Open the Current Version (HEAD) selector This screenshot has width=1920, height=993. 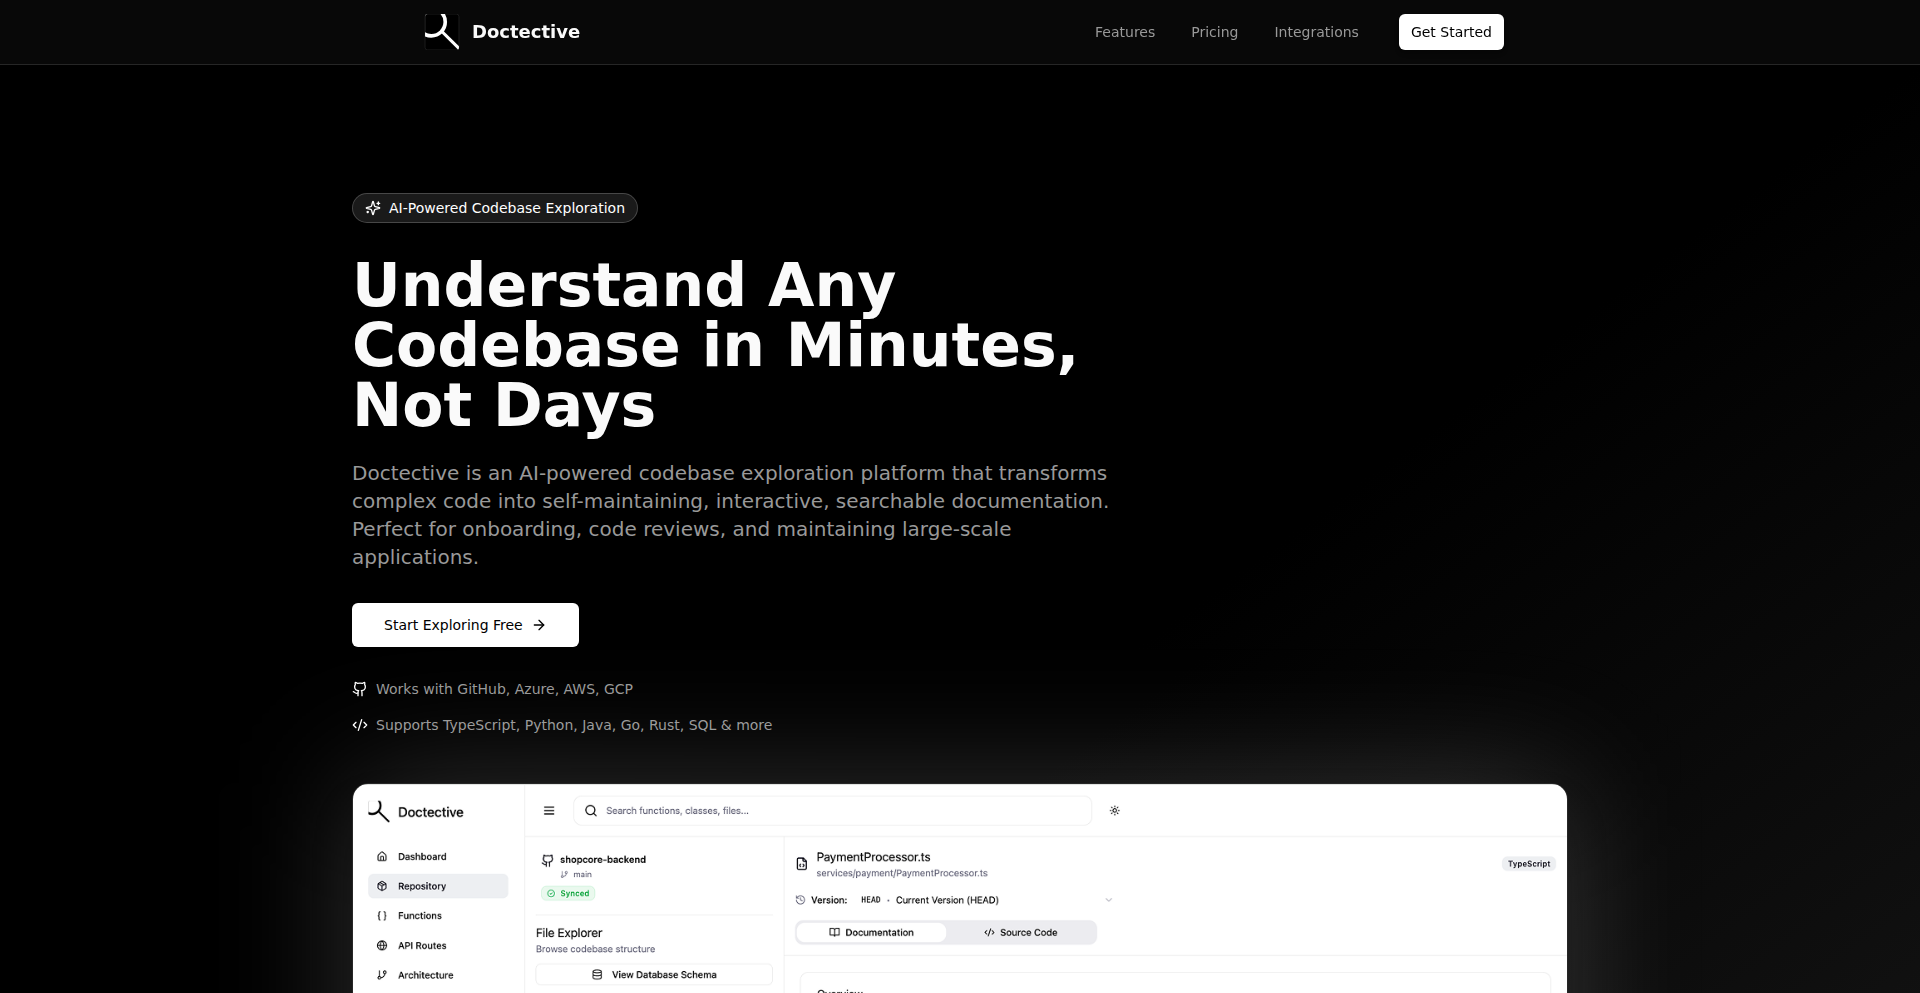[947, 900]
